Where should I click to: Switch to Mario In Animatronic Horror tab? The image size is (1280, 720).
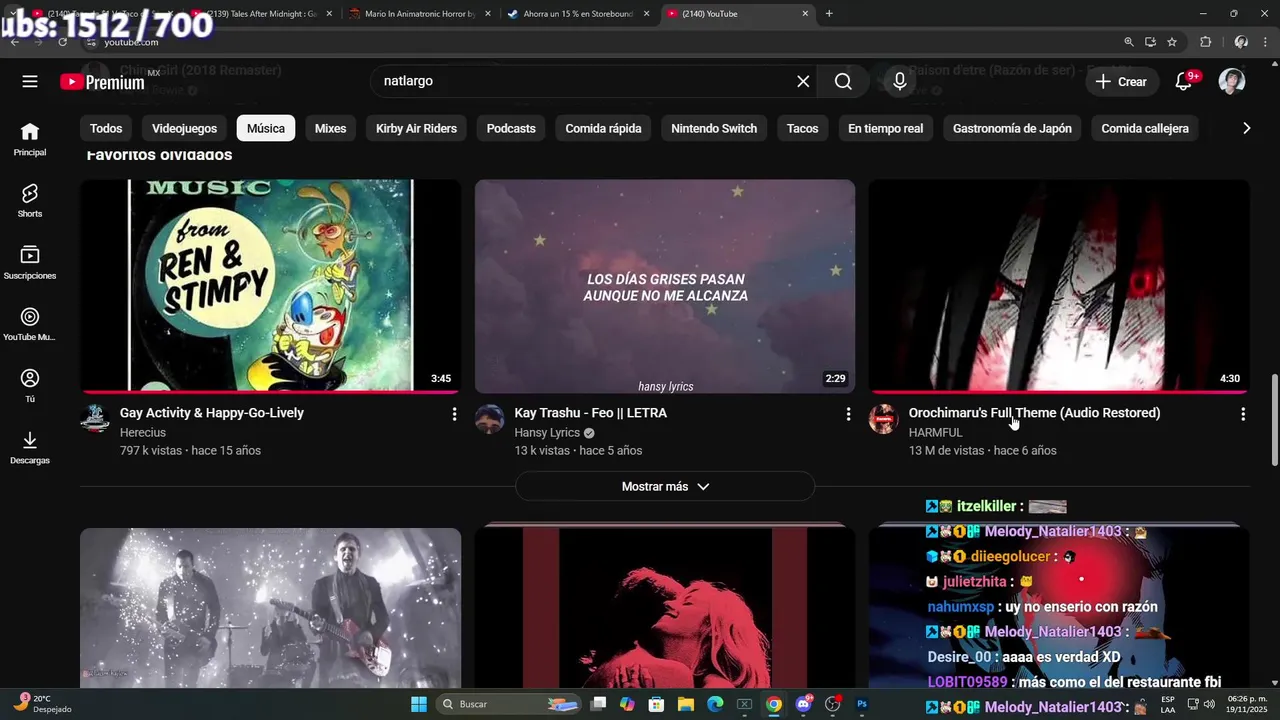tap(418, 14)
